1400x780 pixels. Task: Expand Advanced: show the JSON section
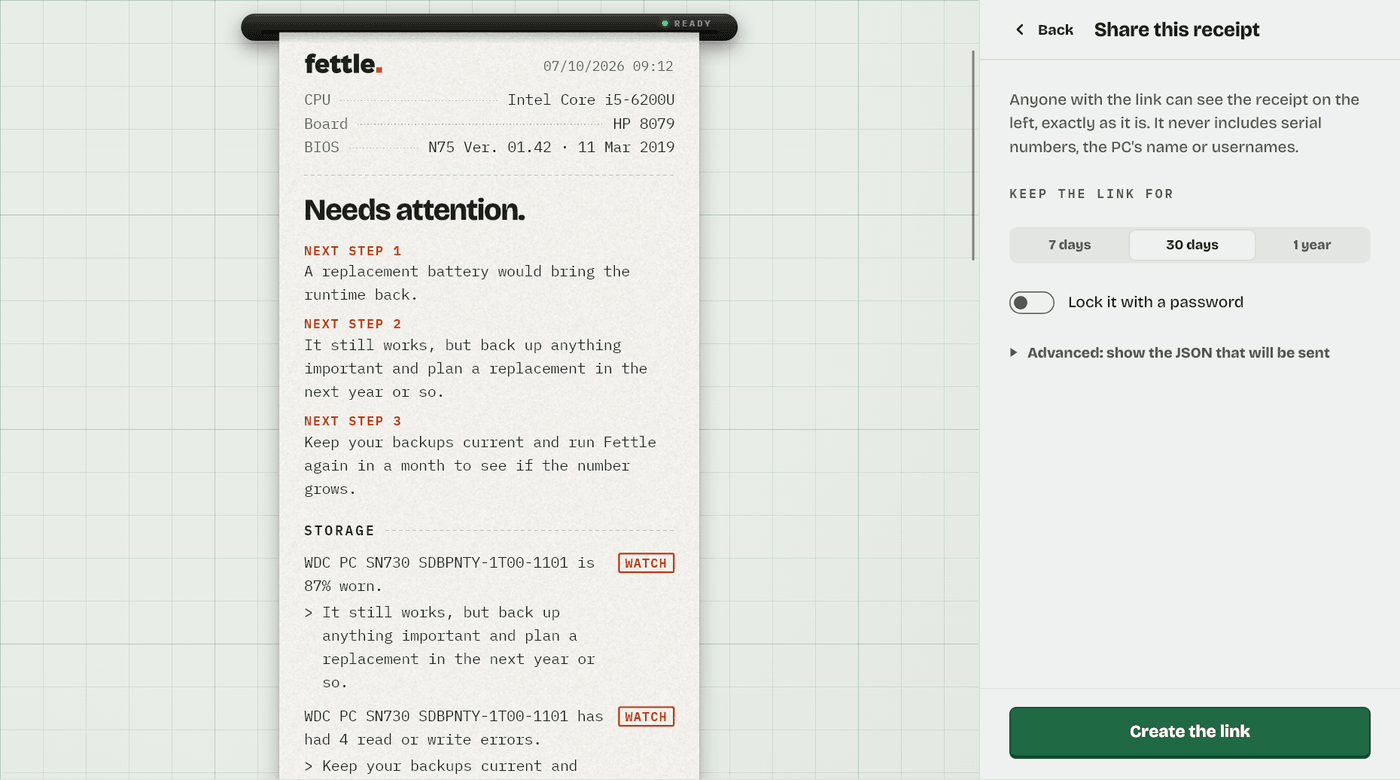(1170, 352)
